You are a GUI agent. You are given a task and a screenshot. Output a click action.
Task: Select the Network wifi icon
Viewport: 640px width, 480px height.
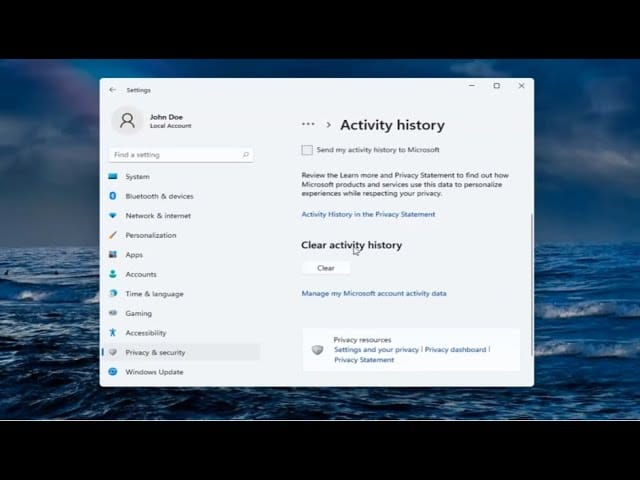113,216
